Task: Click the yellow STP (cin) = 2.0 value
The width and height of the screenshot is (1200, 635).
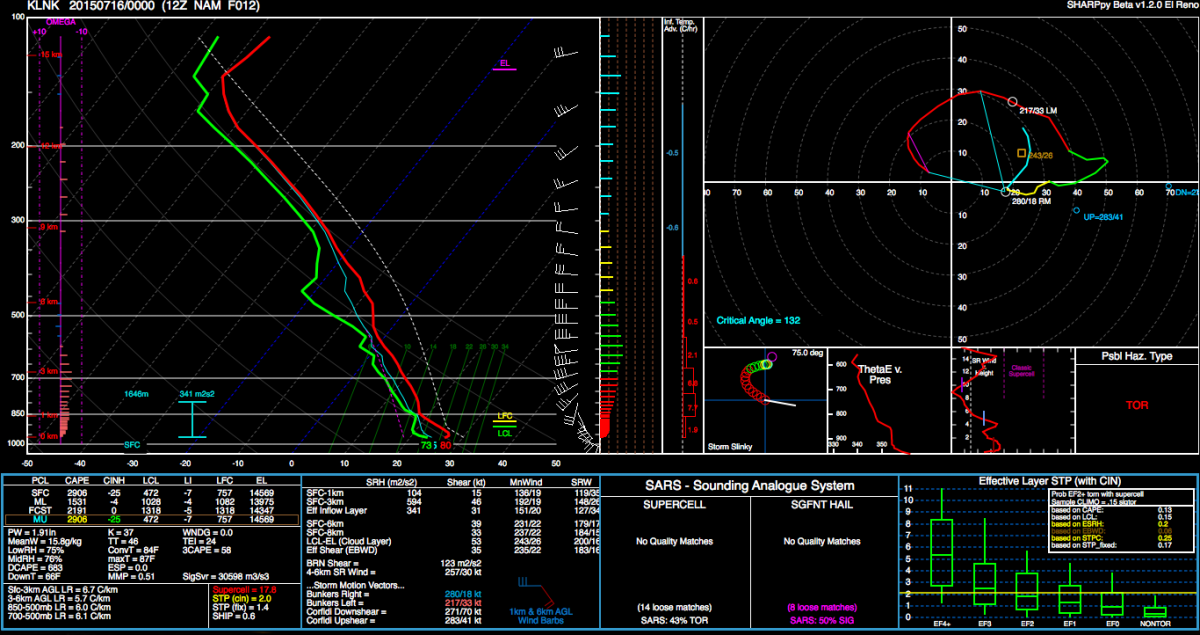Action: 240,600
